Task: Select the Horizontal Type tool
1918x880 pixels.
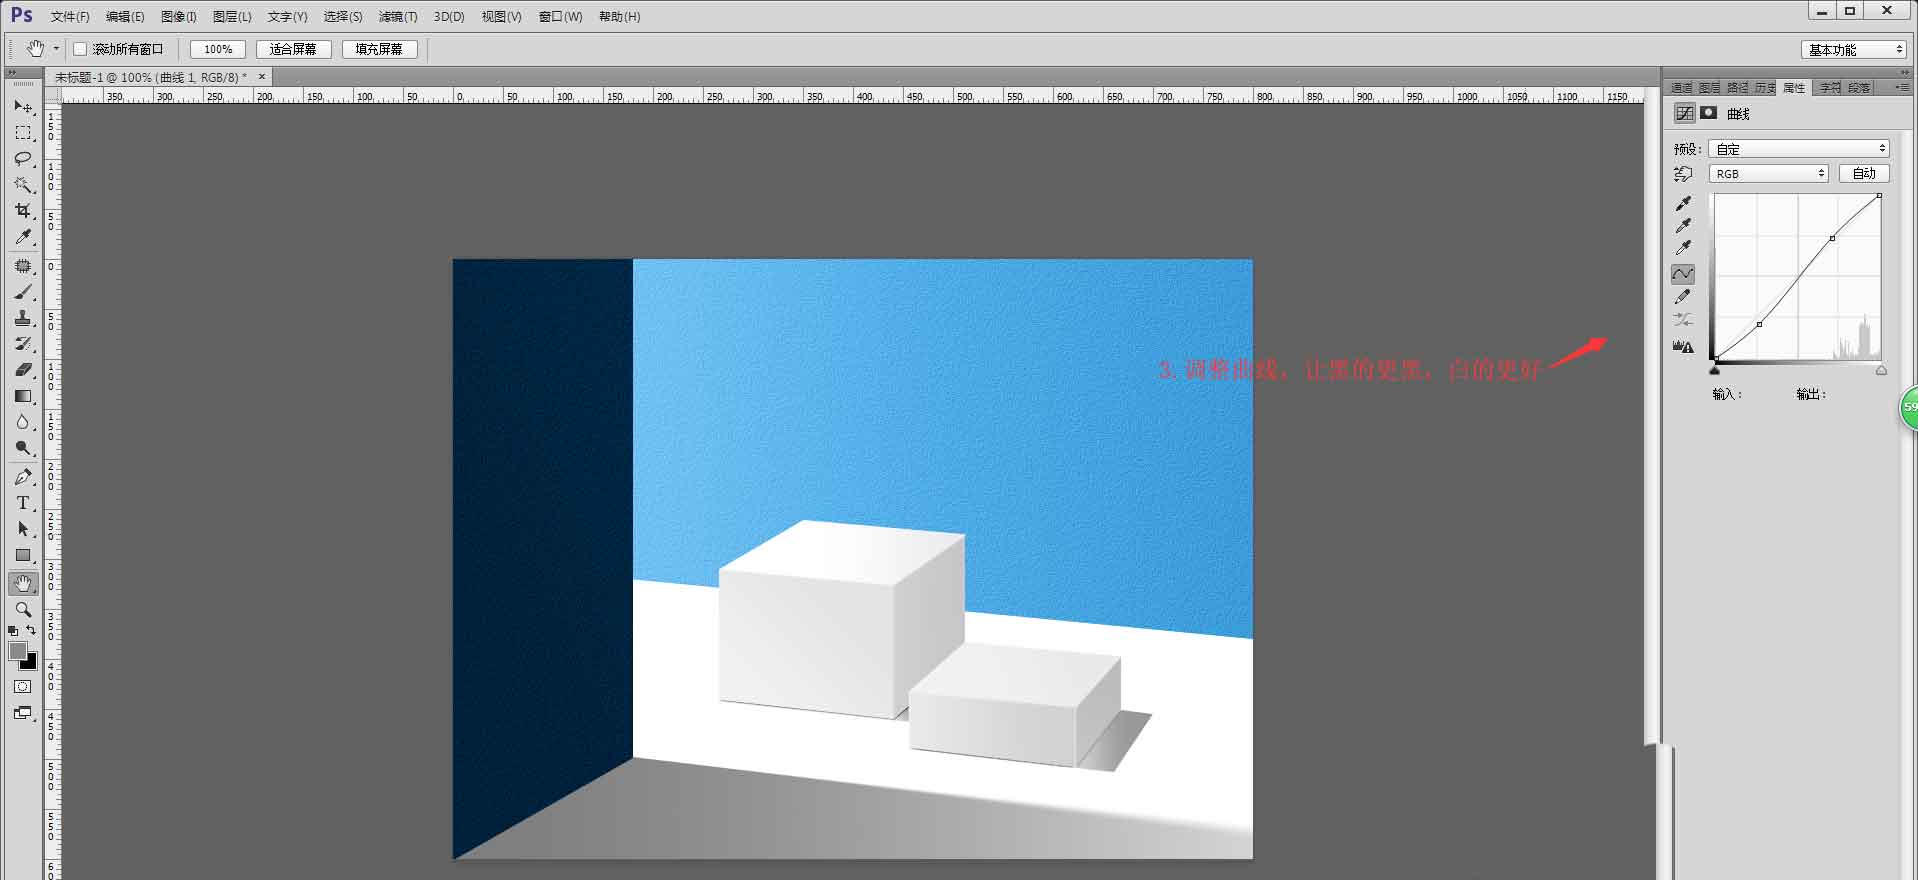Action: pos(23,503)
